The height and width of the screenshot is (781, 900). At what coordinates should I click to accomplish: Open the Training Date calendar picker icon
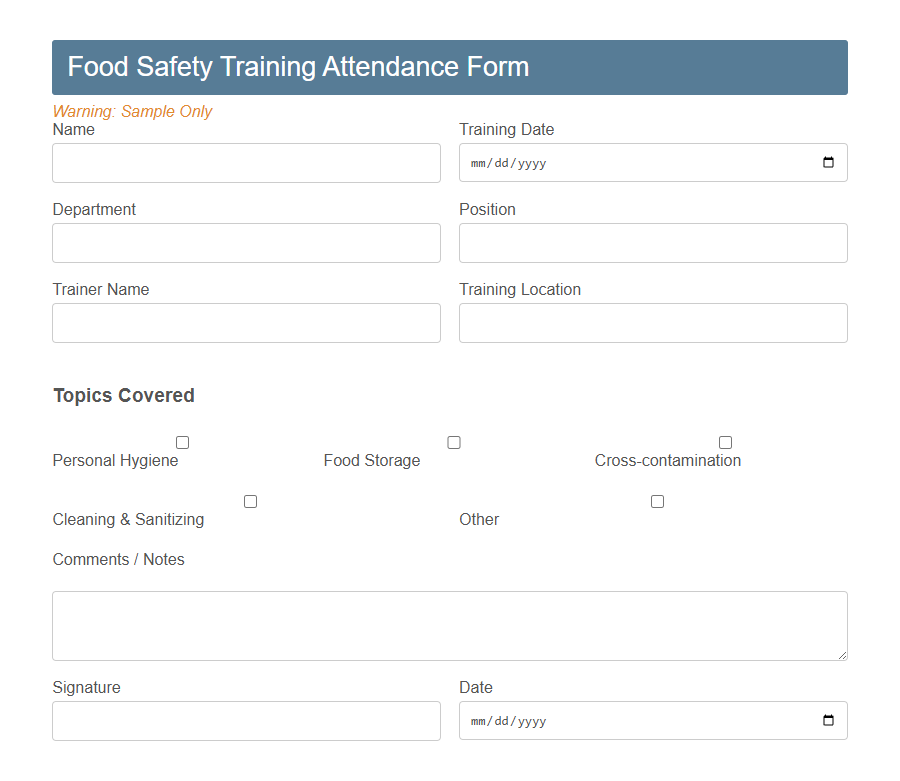pyautogui.click(x=828, y=162)
